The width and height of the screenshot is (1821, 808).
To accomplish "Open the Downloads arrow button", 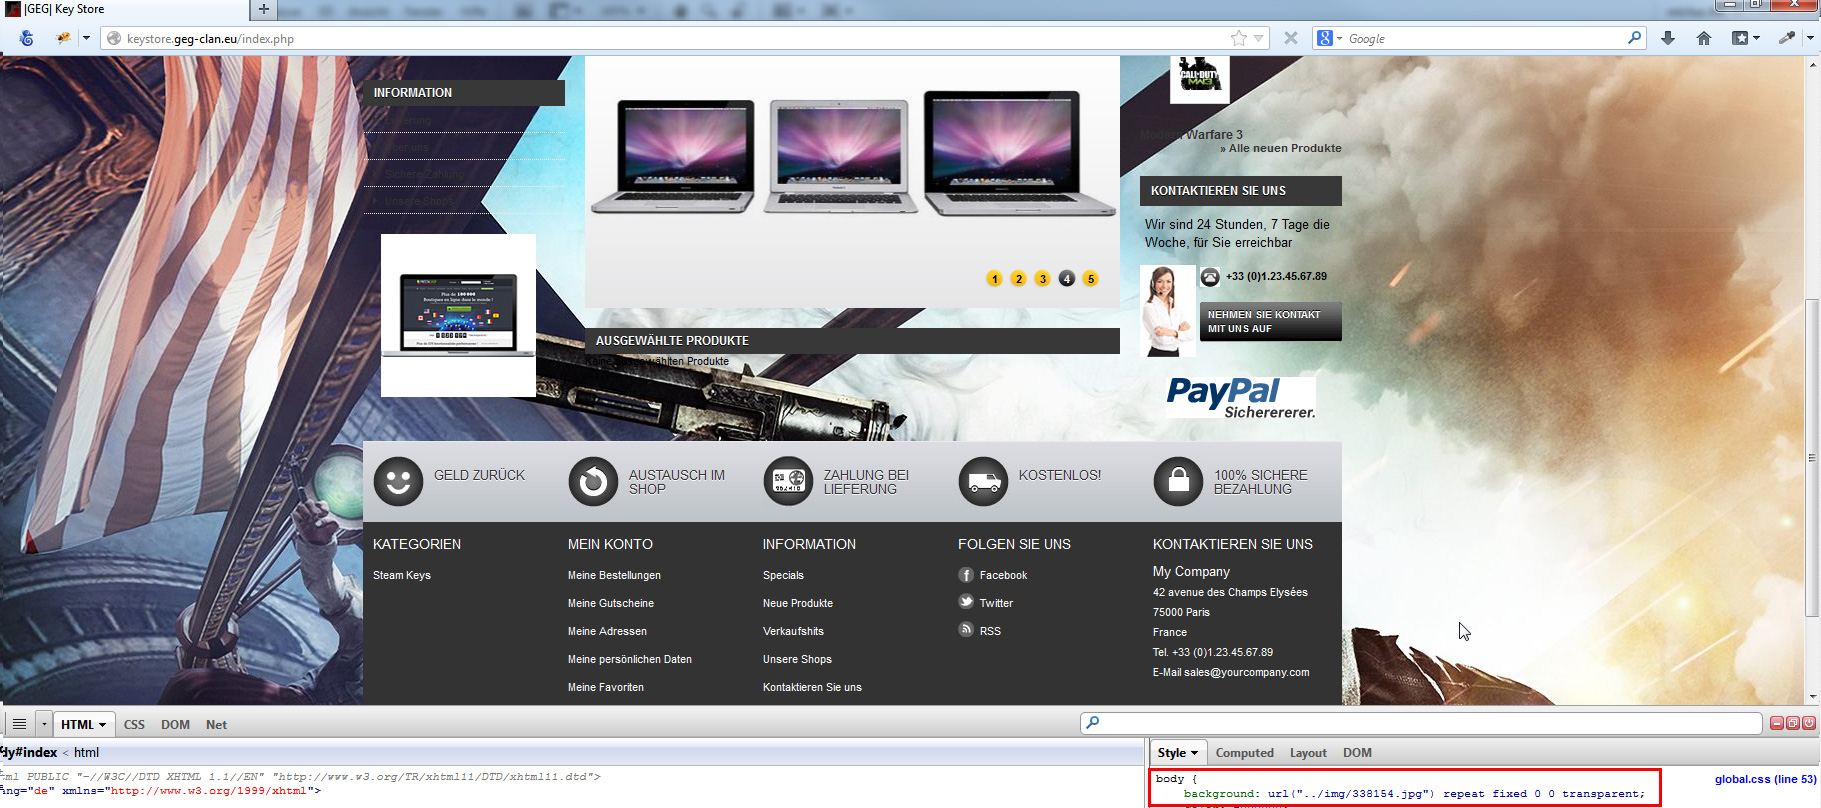I will click(x=1668, y=38).
